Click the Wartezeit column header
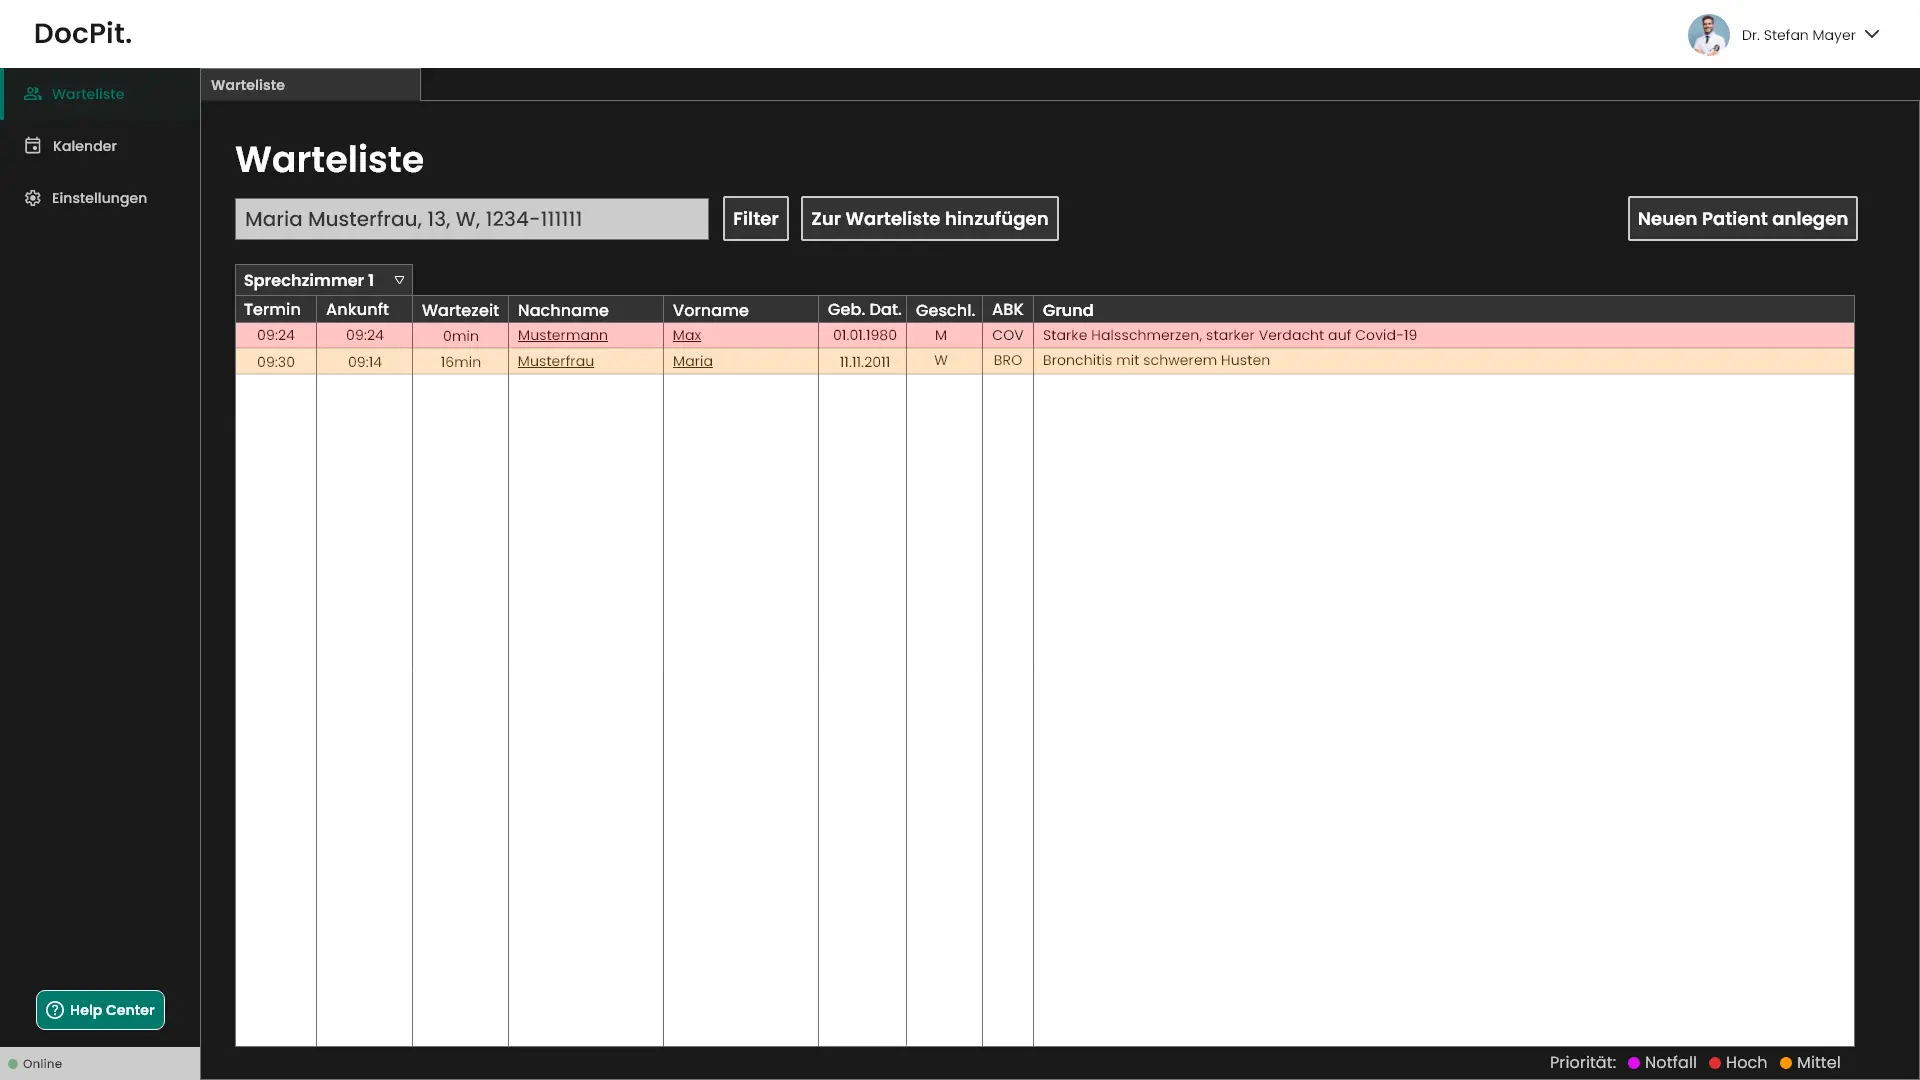 coord(460,310)
